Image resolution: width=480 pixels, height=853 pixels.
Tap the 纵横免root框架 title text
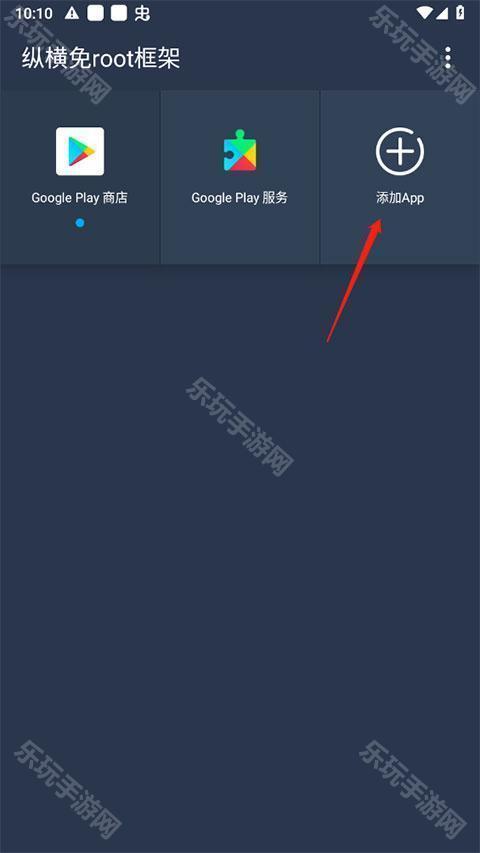coord(101,58)
